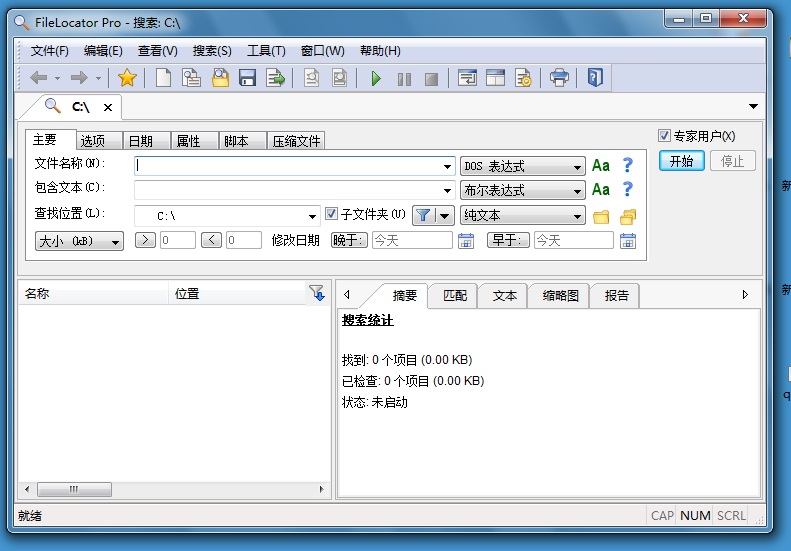This screenshot has height=551, width=791.
Task: Toggle the 专家用户 checkbox
Action: click(x=664, y=136)
